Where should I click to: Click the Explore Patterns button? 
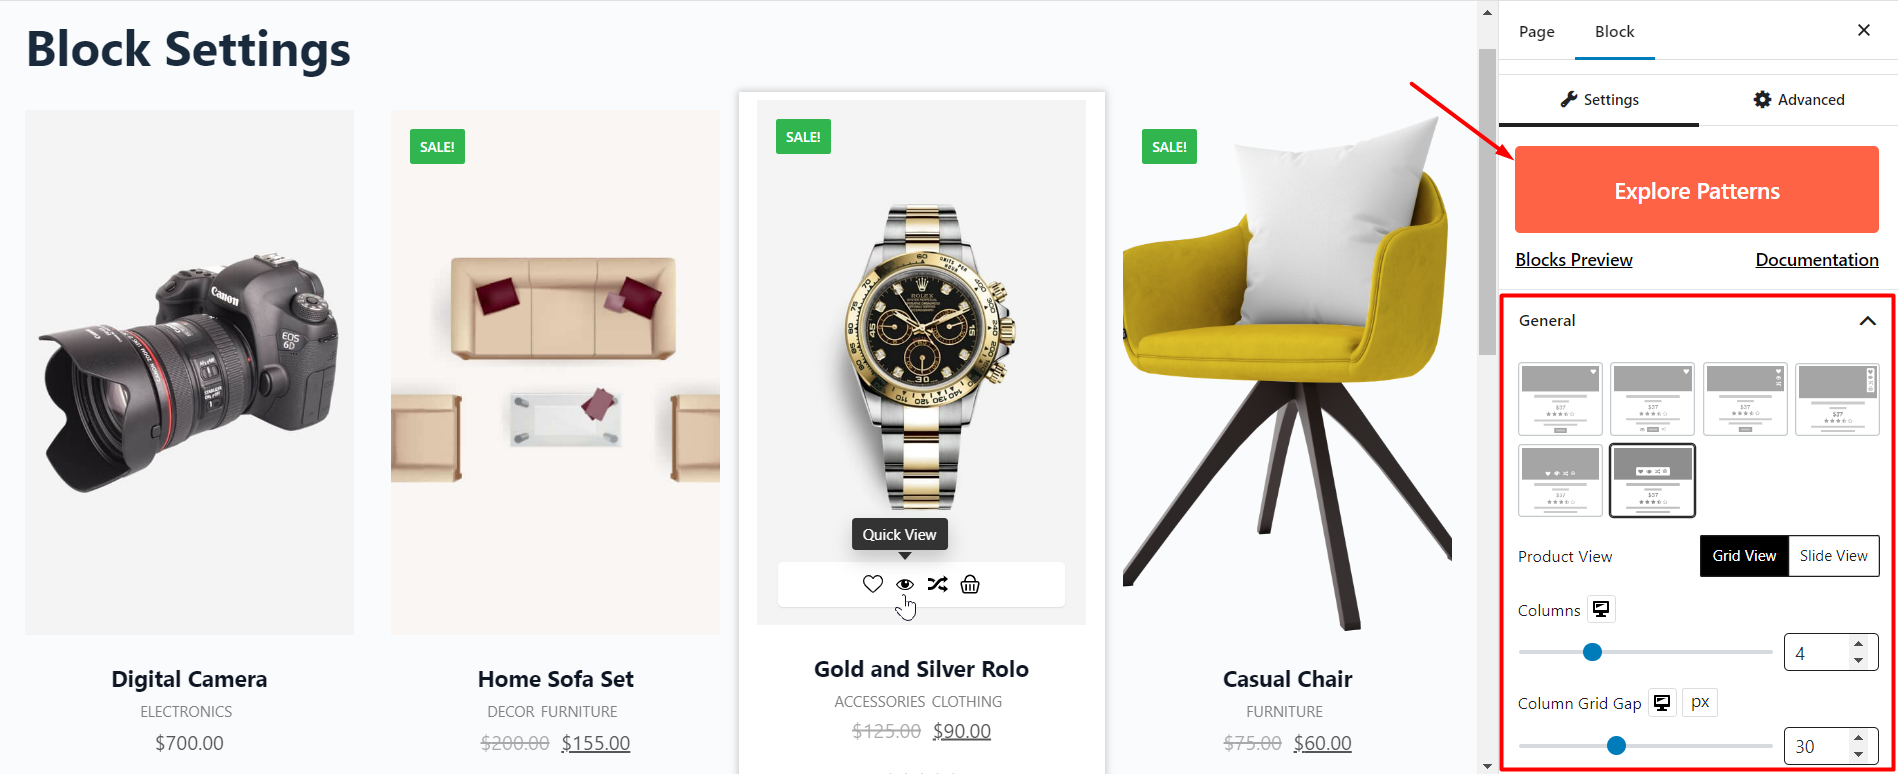click(x=1697, y=190)
